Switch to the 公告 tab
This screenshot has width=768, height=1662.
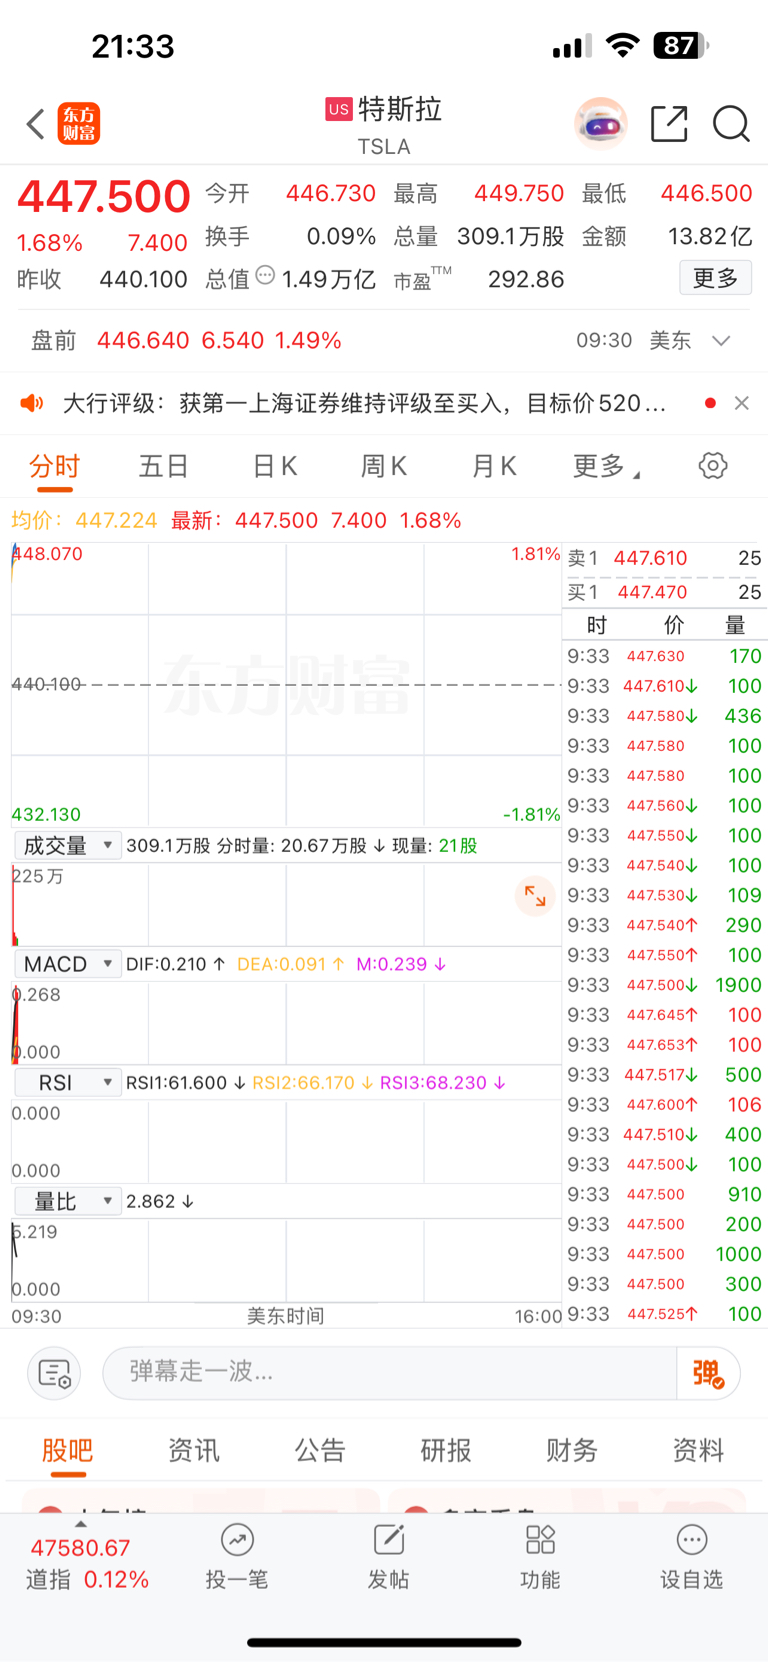coord(320,1451)
